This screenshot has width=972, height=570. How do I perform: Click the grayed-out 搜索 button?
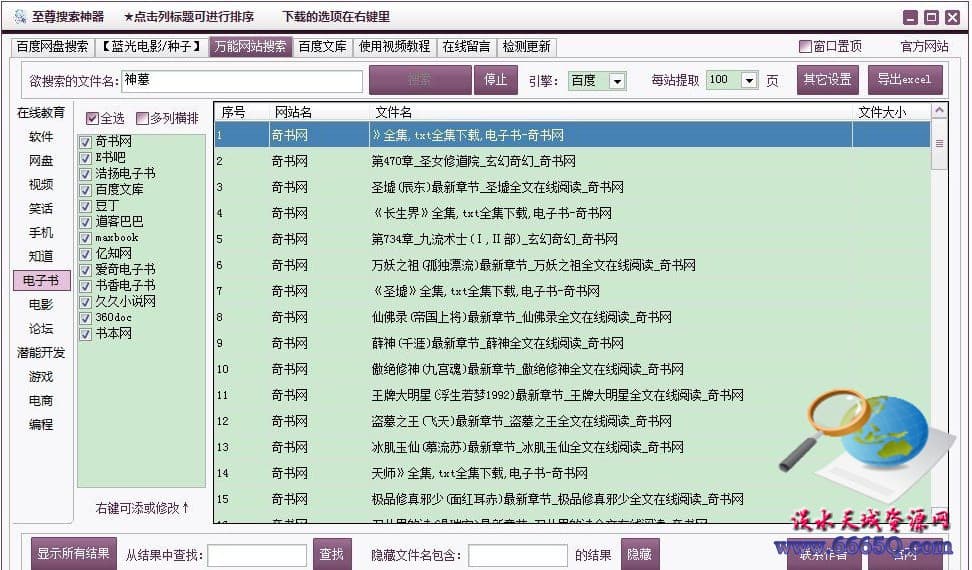click(420, 80)
